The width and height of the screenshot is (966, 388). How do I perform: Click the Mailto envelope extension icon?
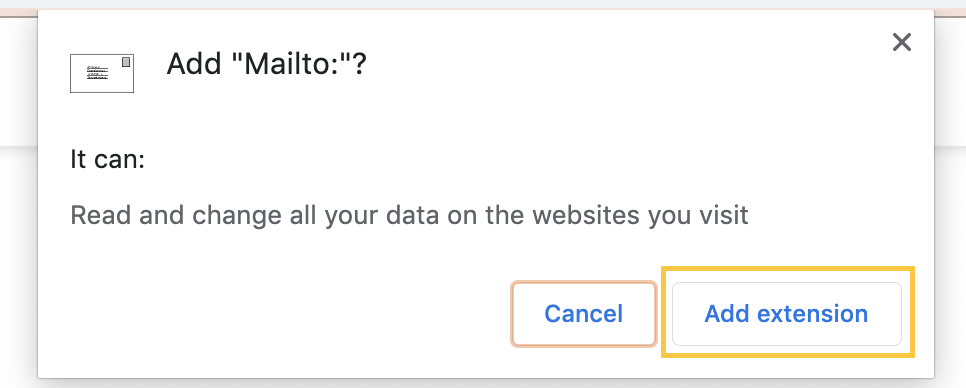click(102, 73)
